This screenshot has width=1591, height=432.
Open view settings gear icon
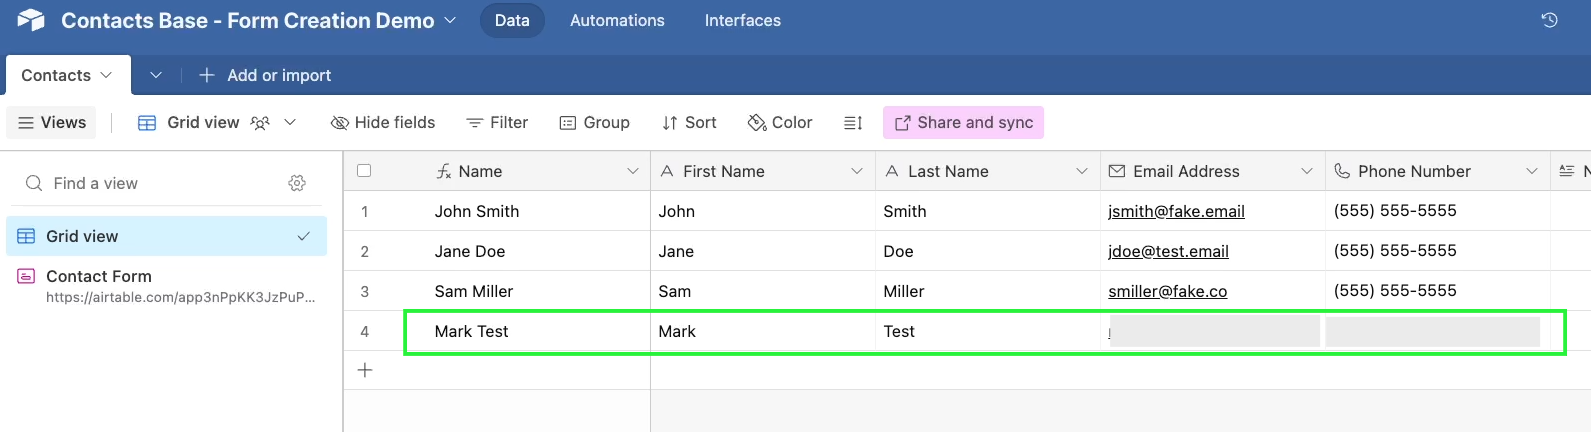pyautogui.click(x=297, y=183)
